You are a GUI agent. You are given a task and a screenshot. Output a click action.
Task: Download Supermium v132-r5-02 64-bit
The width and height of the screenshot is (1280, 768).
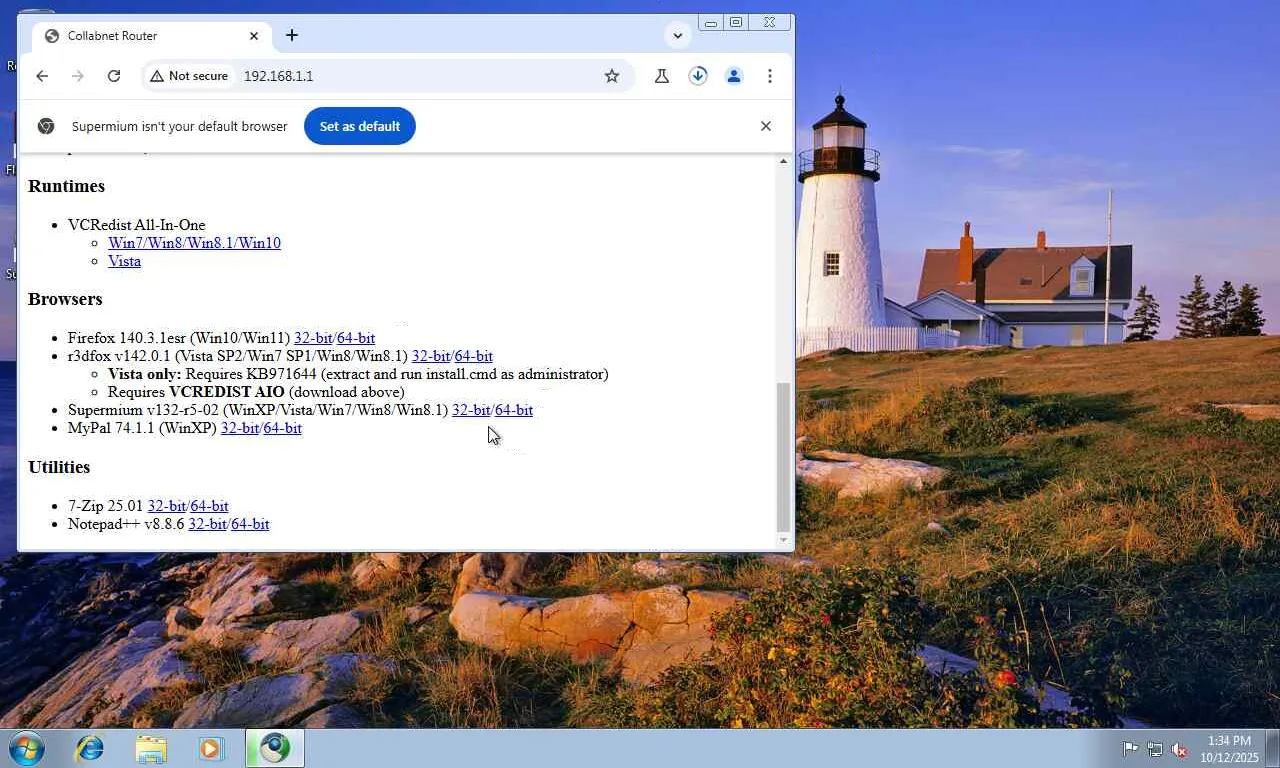pos(514,410)
